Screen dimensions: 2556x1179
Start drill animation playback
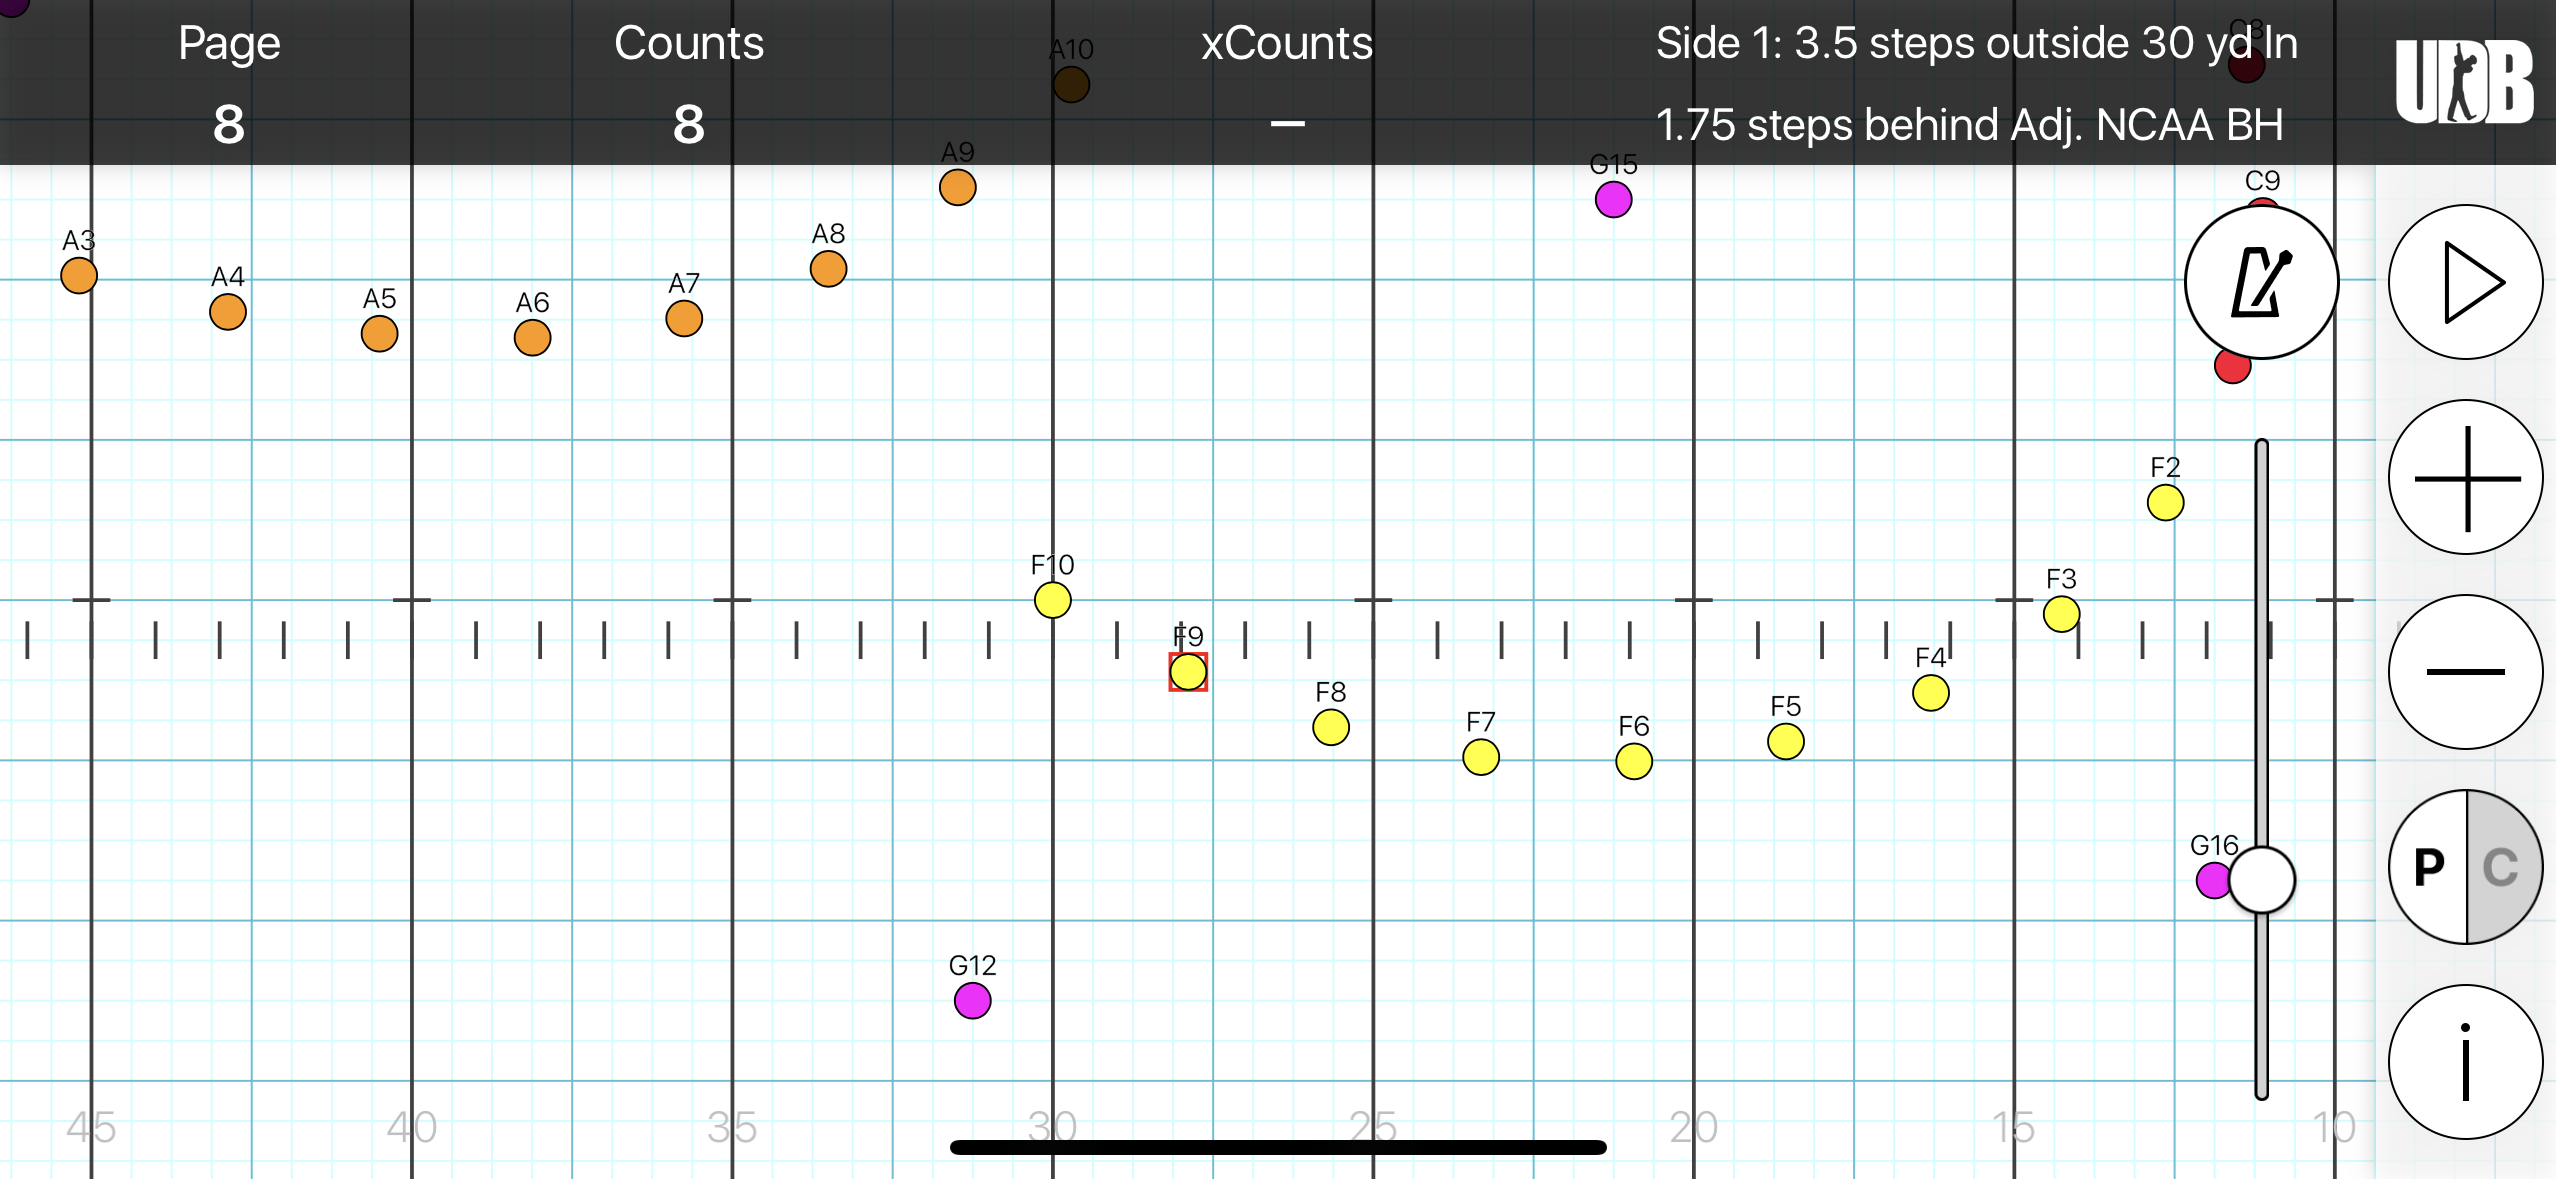[x=2465, y=282]
